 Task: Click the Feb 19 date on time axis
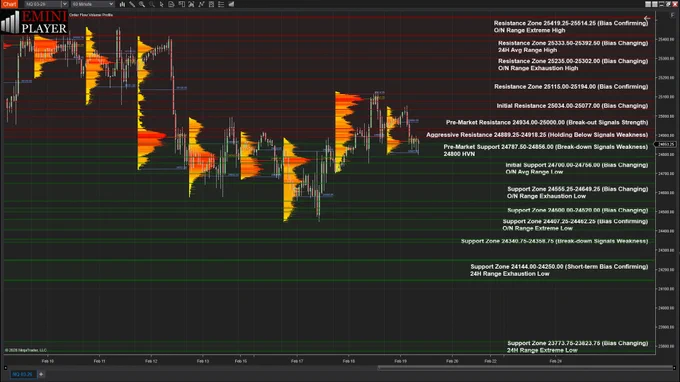[x=400, y=361]
